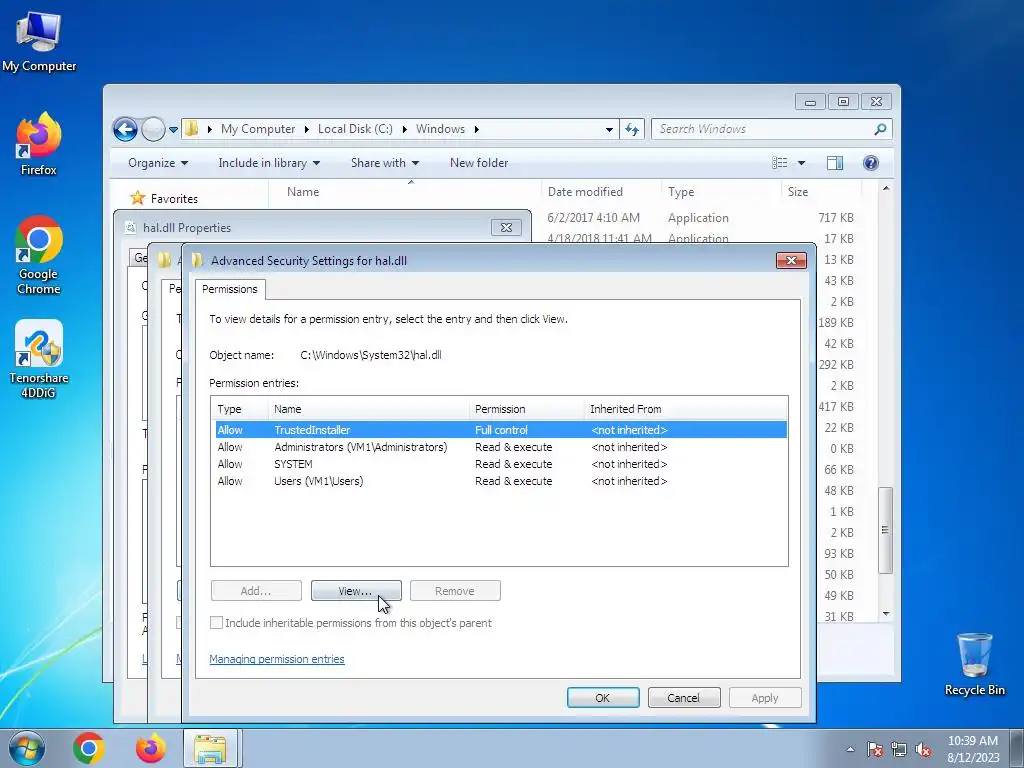The height and width of the screenshot is (768, 1024).
Task: Open Google Chrome desktop shortcut
Action: coord(39,255)
